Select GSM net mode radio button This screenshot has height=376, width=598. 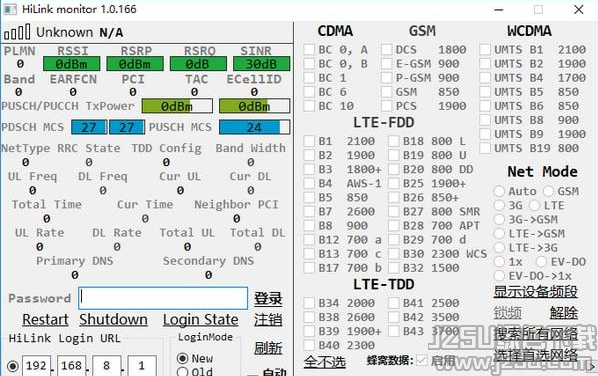coord(548,191)
